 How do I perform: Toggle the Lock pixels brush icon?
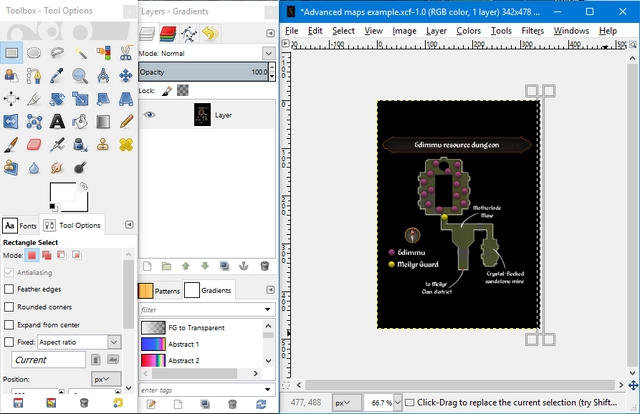(x=167, y=91)
